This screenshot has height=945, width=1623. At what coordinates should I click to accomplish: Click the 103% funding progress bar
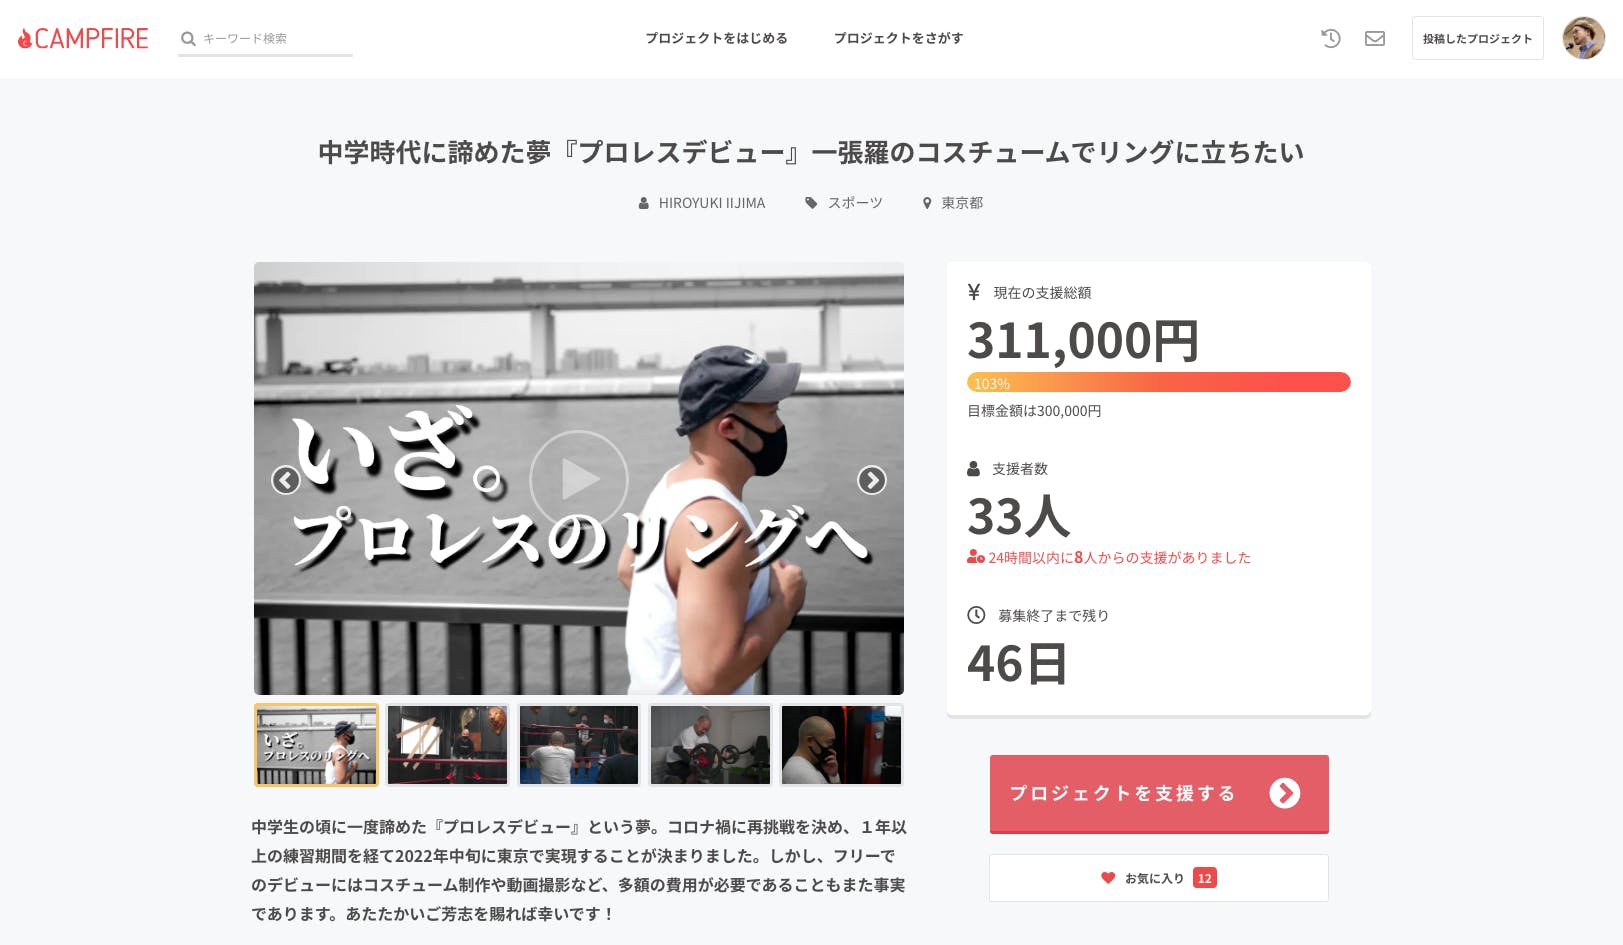click(1158, 382)
